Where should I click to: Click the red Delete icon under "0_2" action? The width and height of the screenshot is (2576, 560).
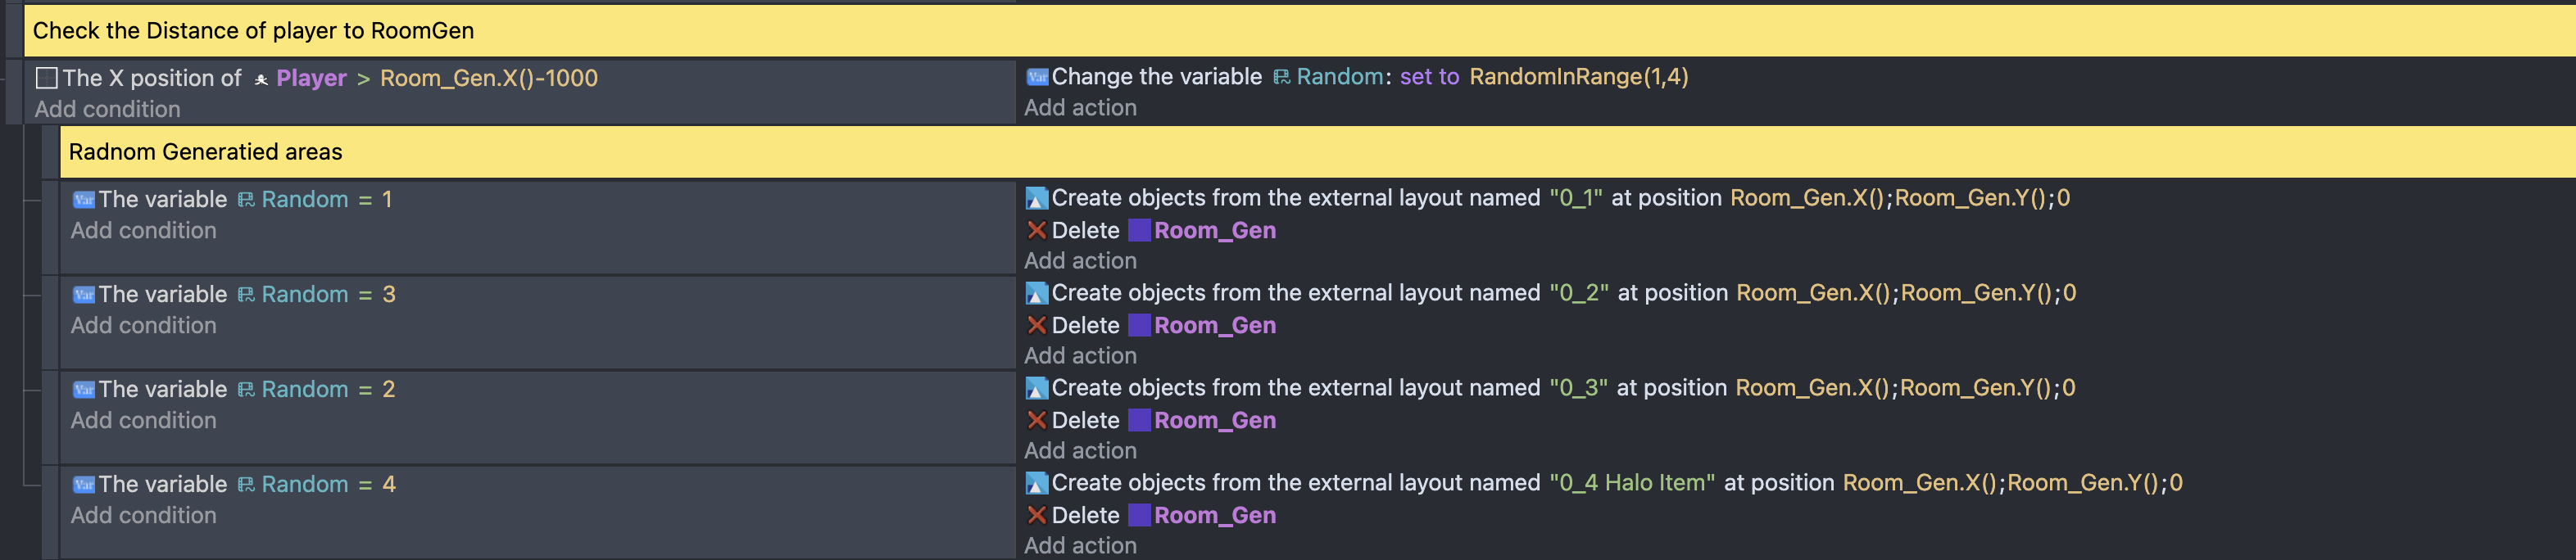(x=1037, y=326)
